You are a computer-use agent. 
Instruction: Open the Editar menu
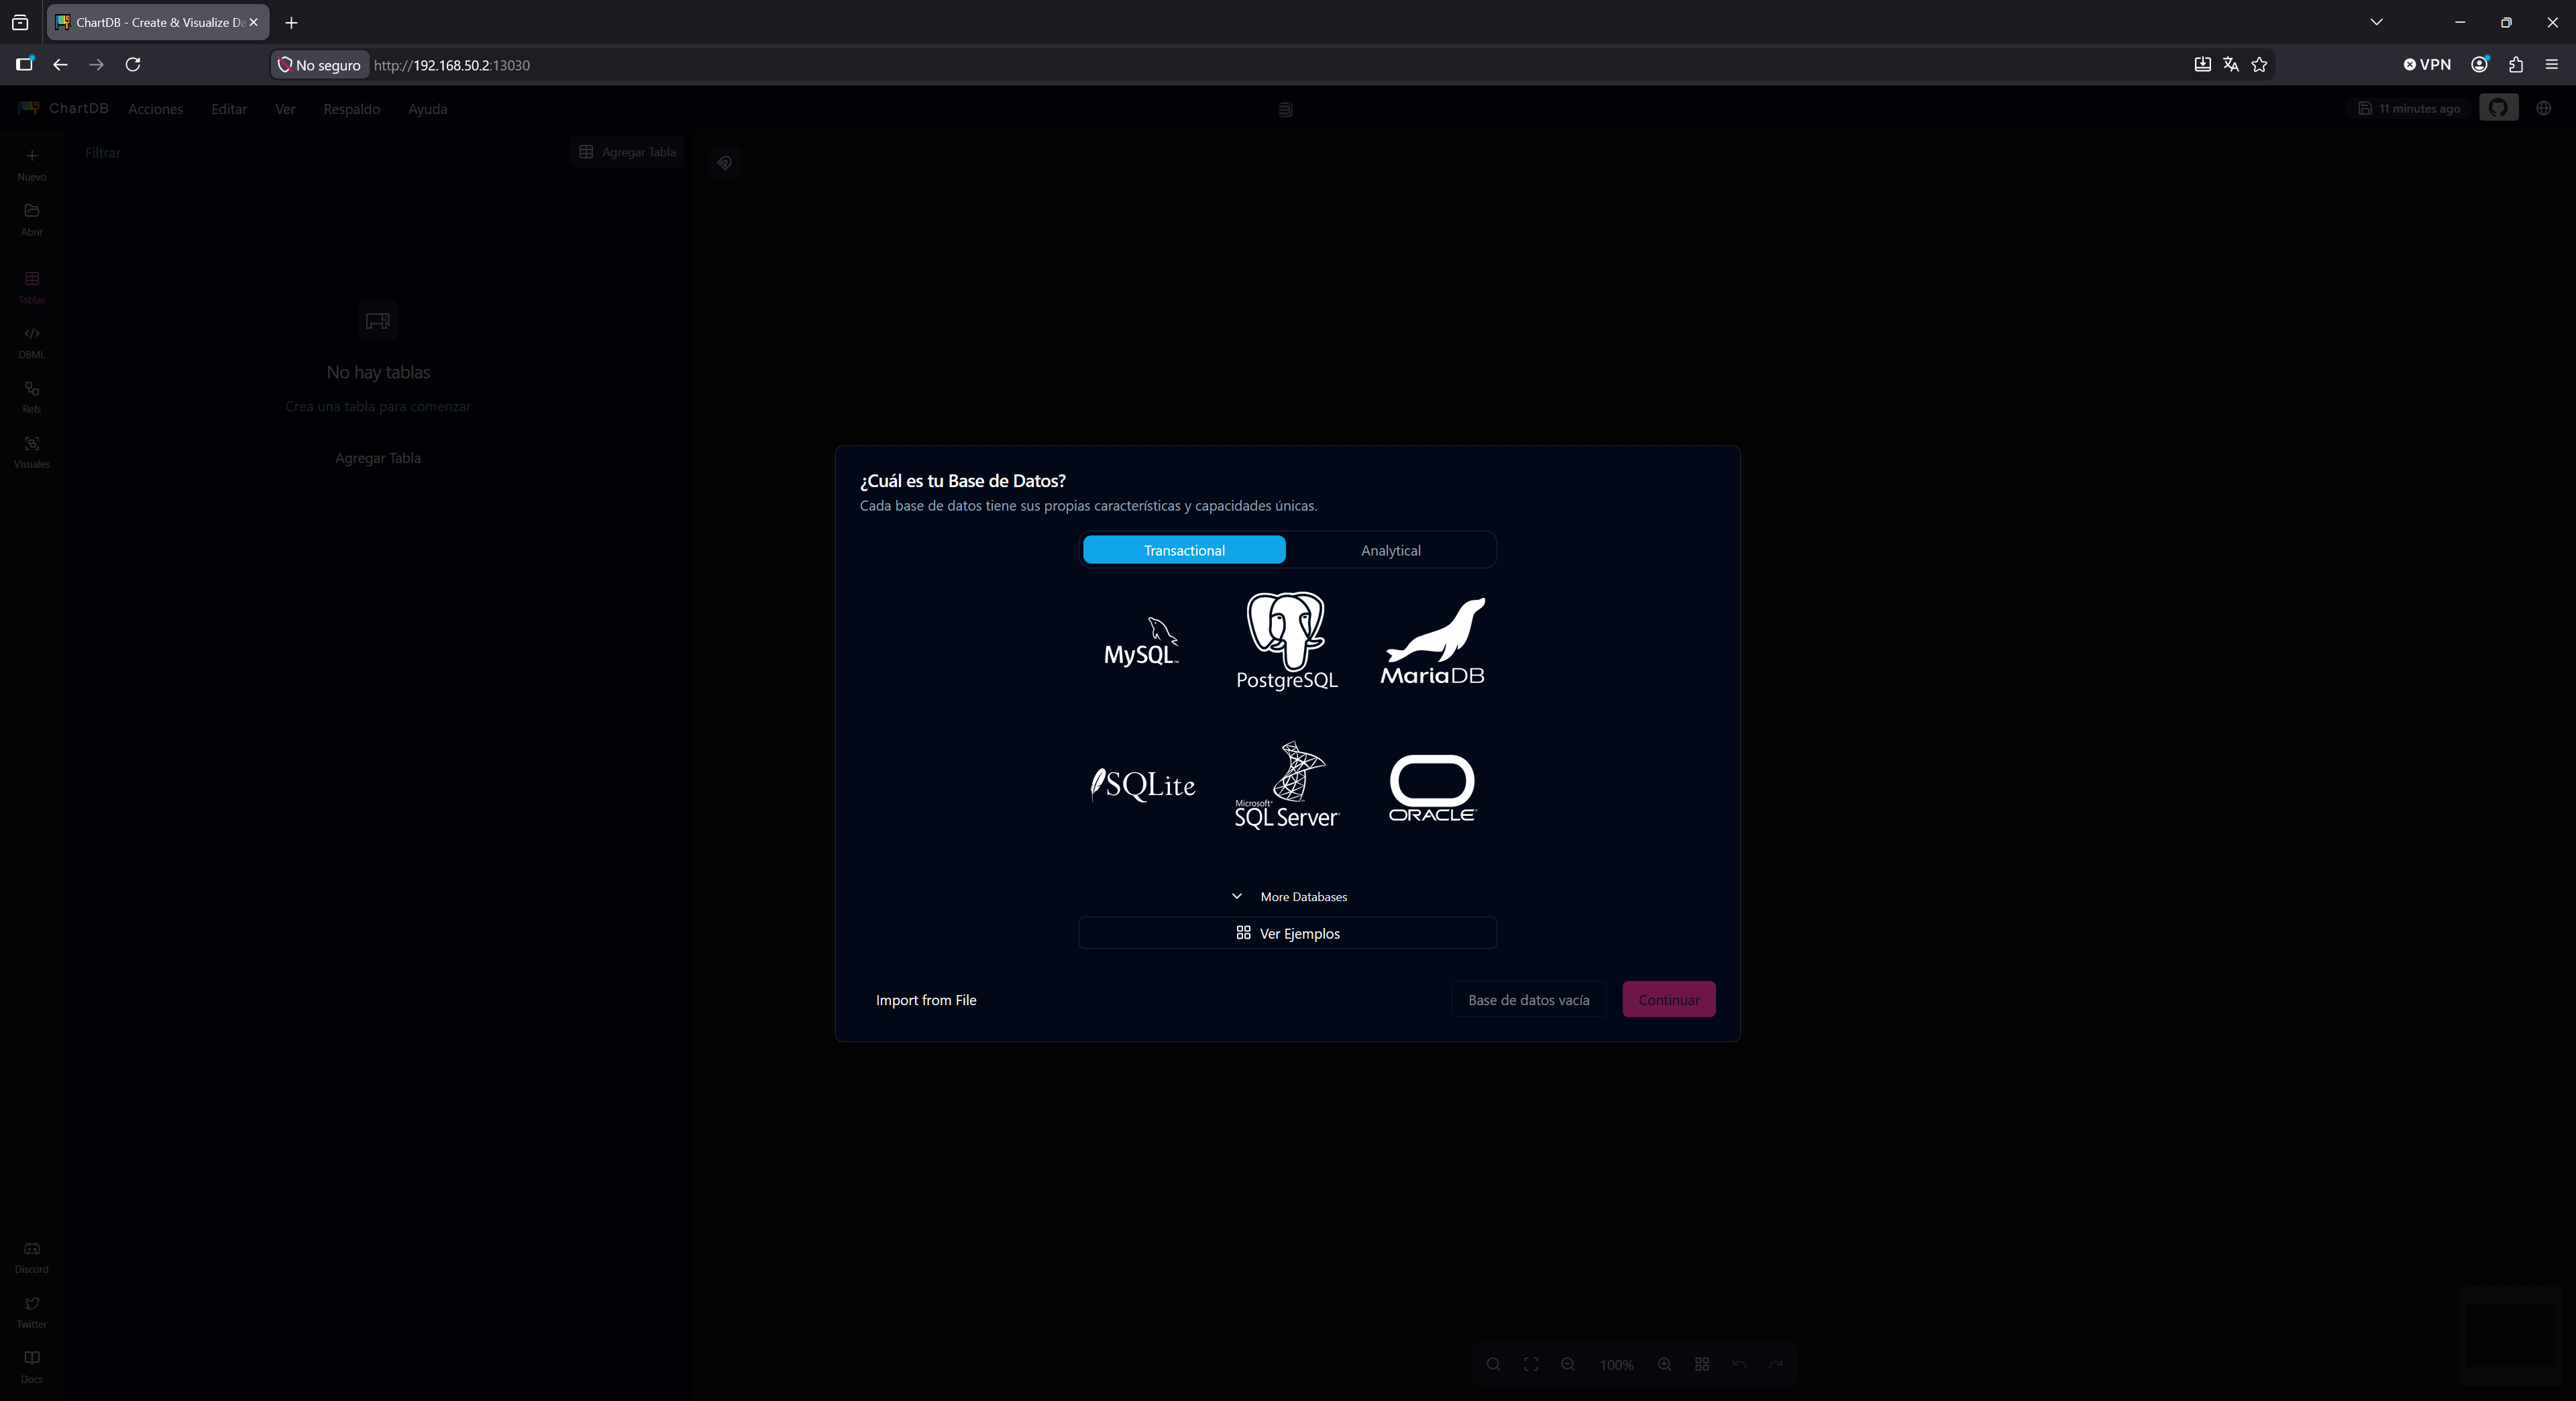pyautogui.click(x=229, y=109)
